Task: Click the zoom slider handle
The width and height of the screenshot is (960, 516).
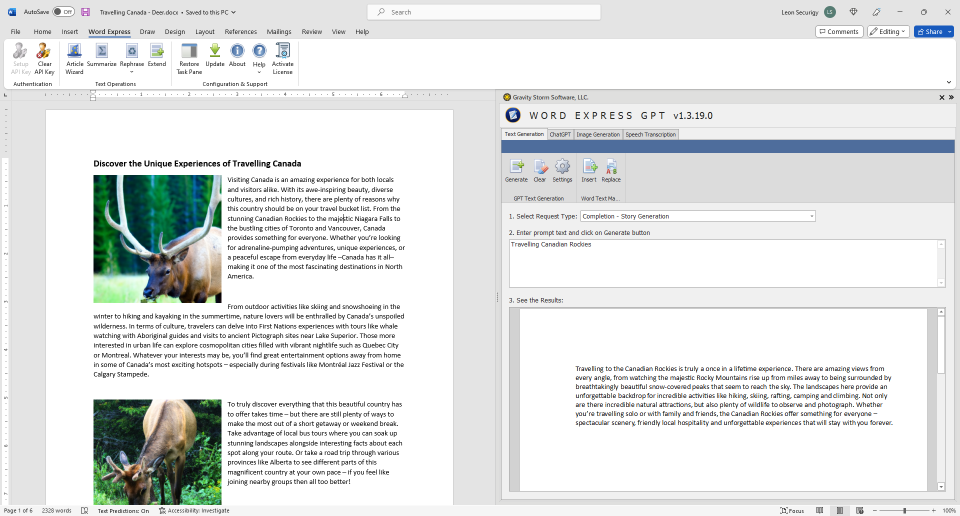Action: [904, 510]
